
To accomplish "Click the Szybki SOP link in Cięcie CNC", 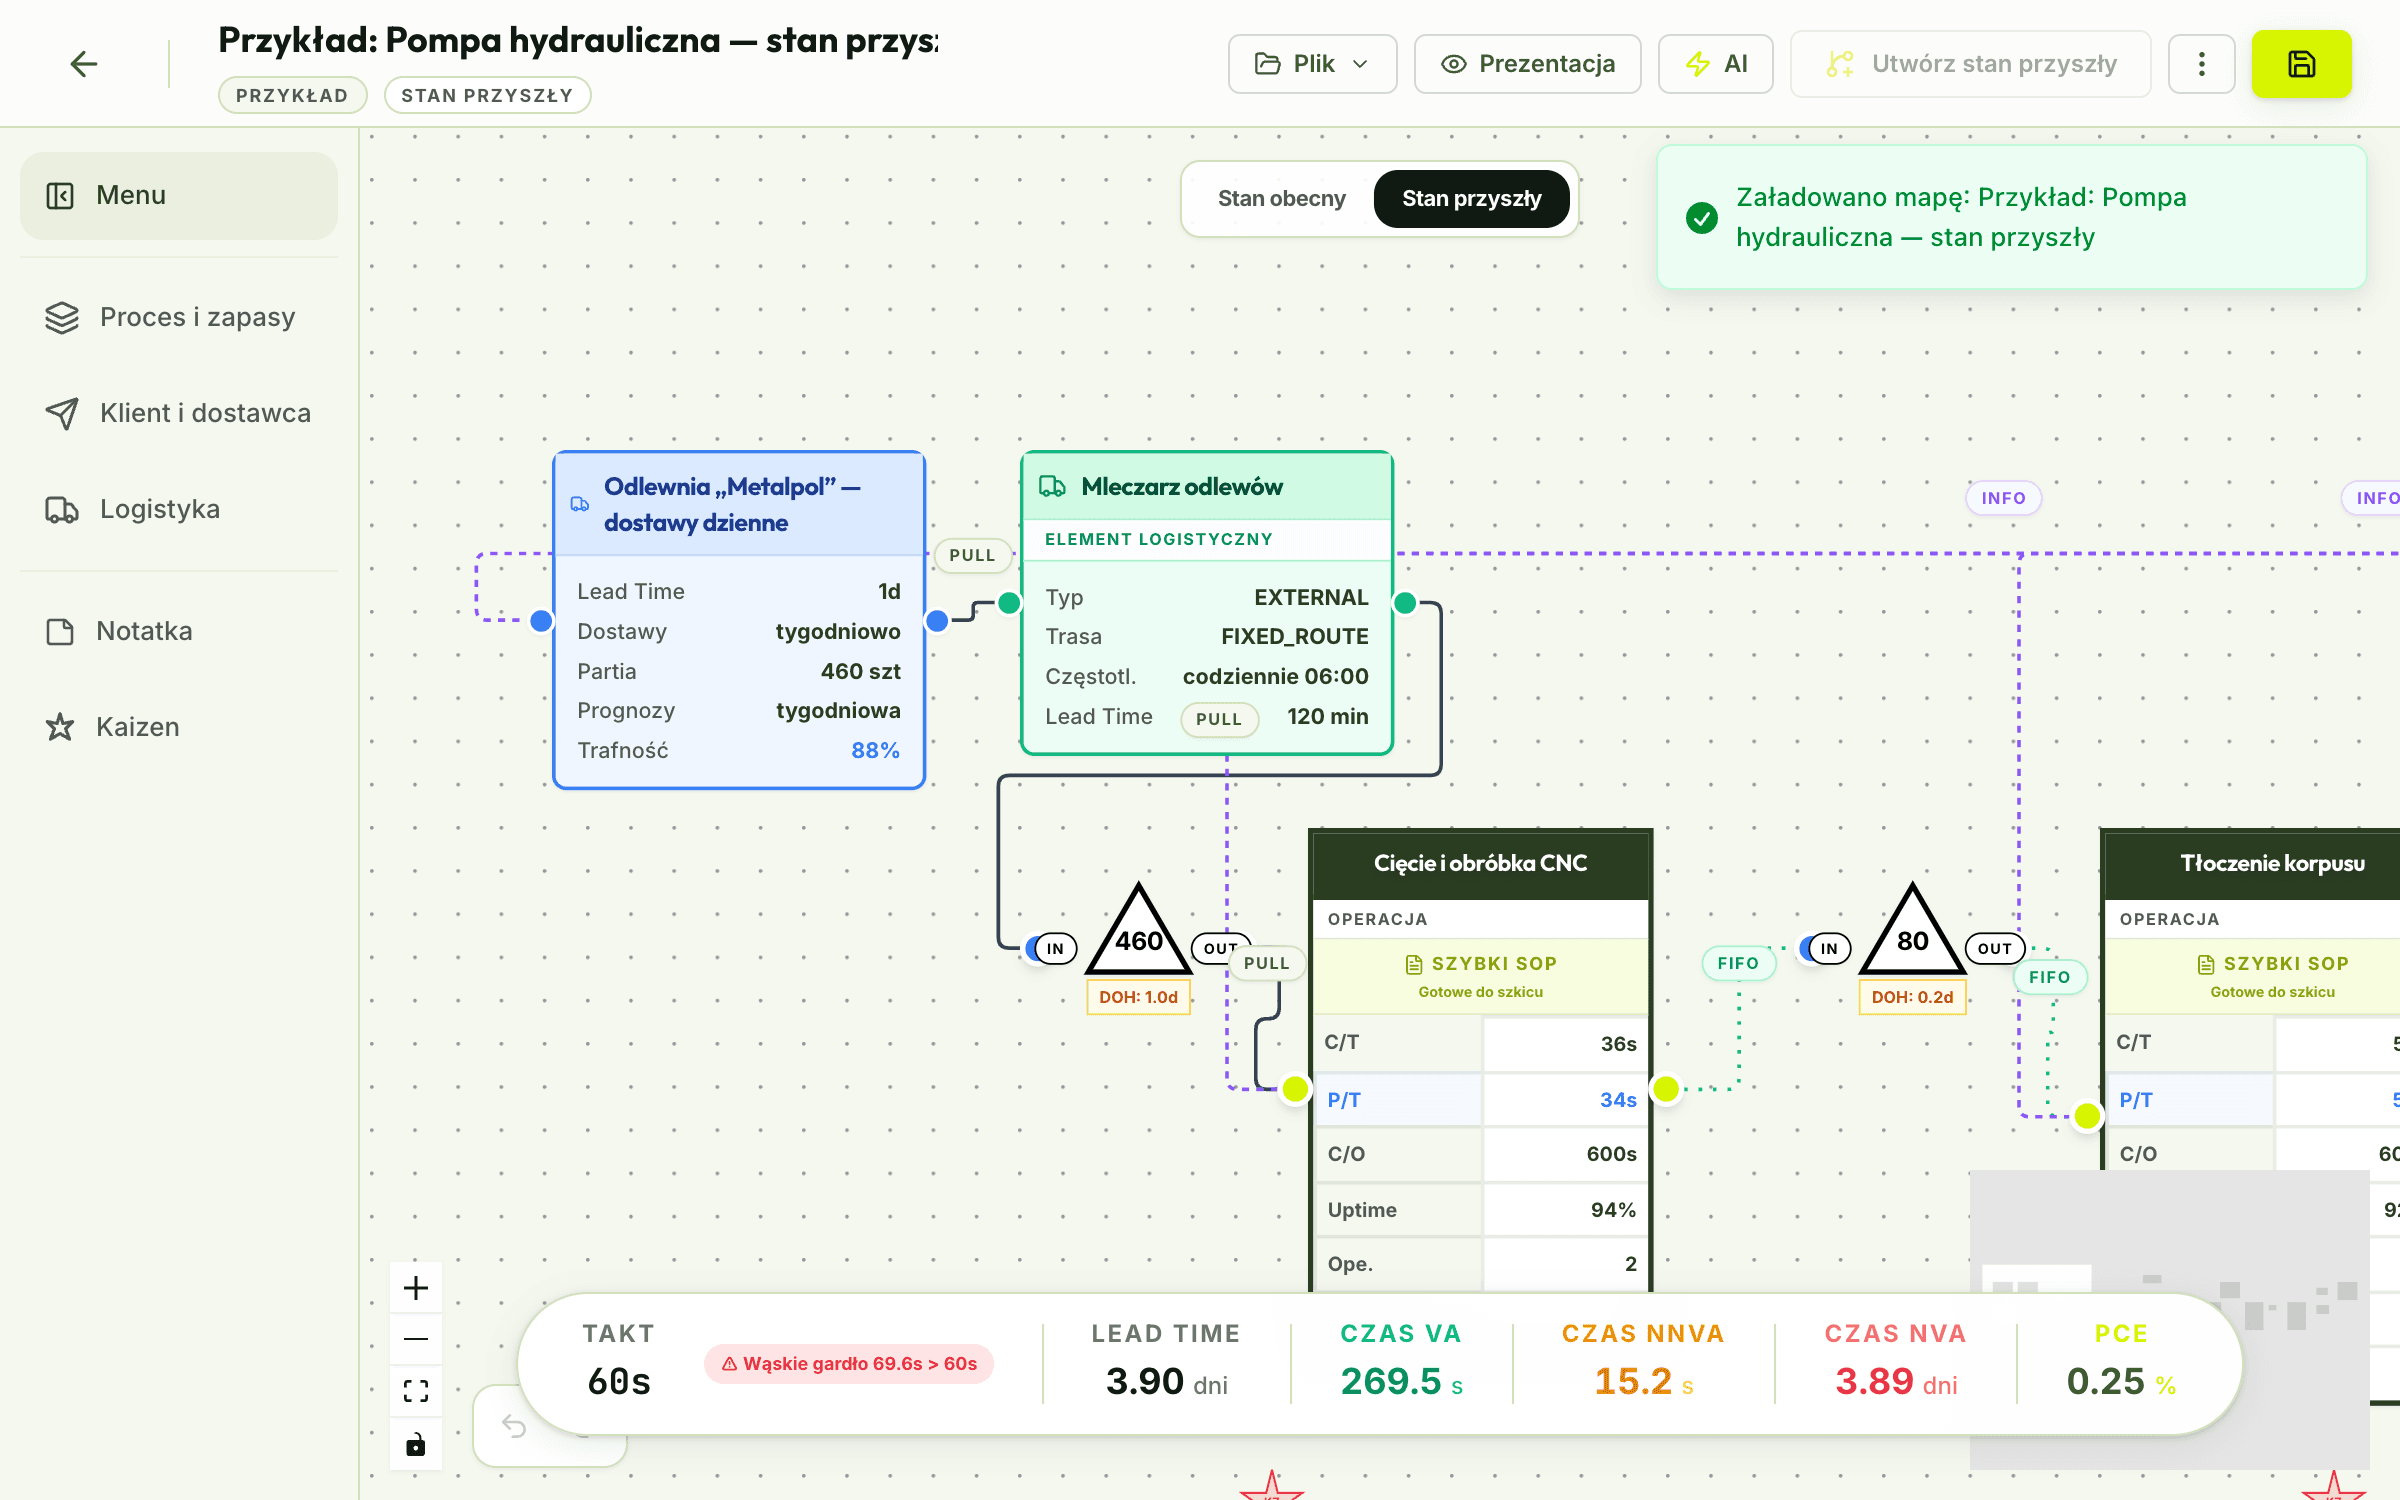I will (1481, 964).
